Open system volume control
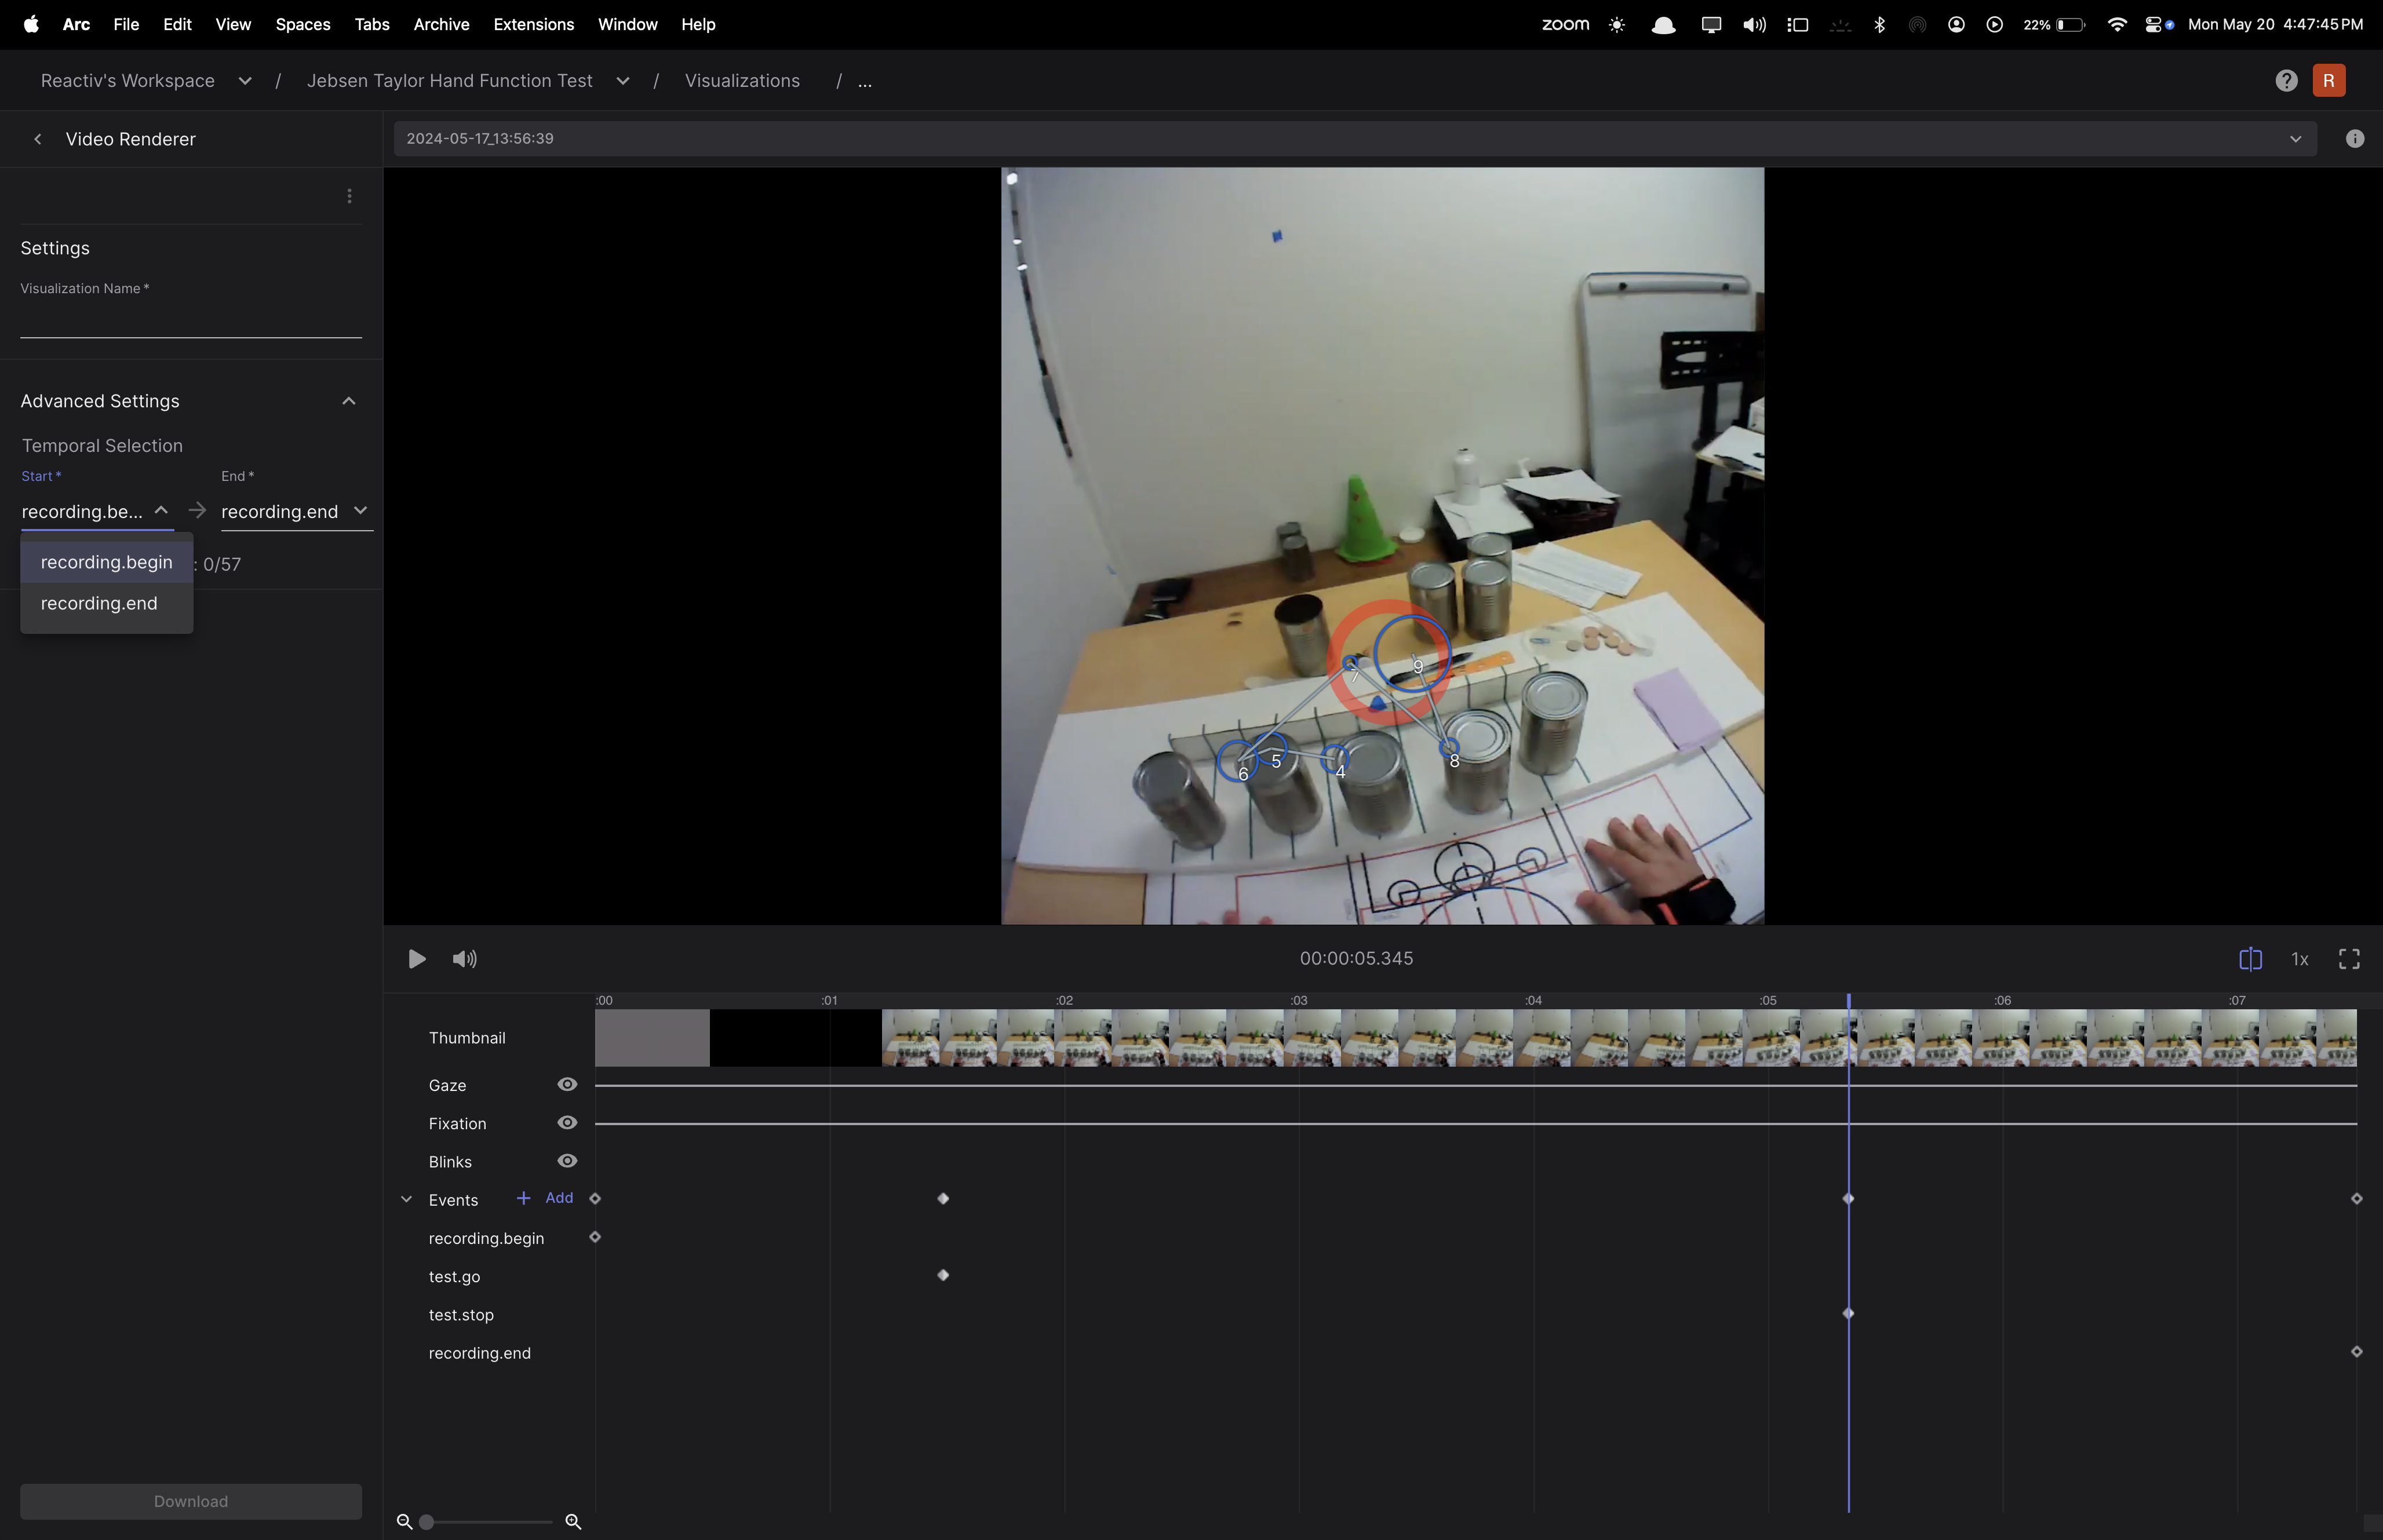Viewport: 2383px width, 1540px height. [x=1754, y=24]
